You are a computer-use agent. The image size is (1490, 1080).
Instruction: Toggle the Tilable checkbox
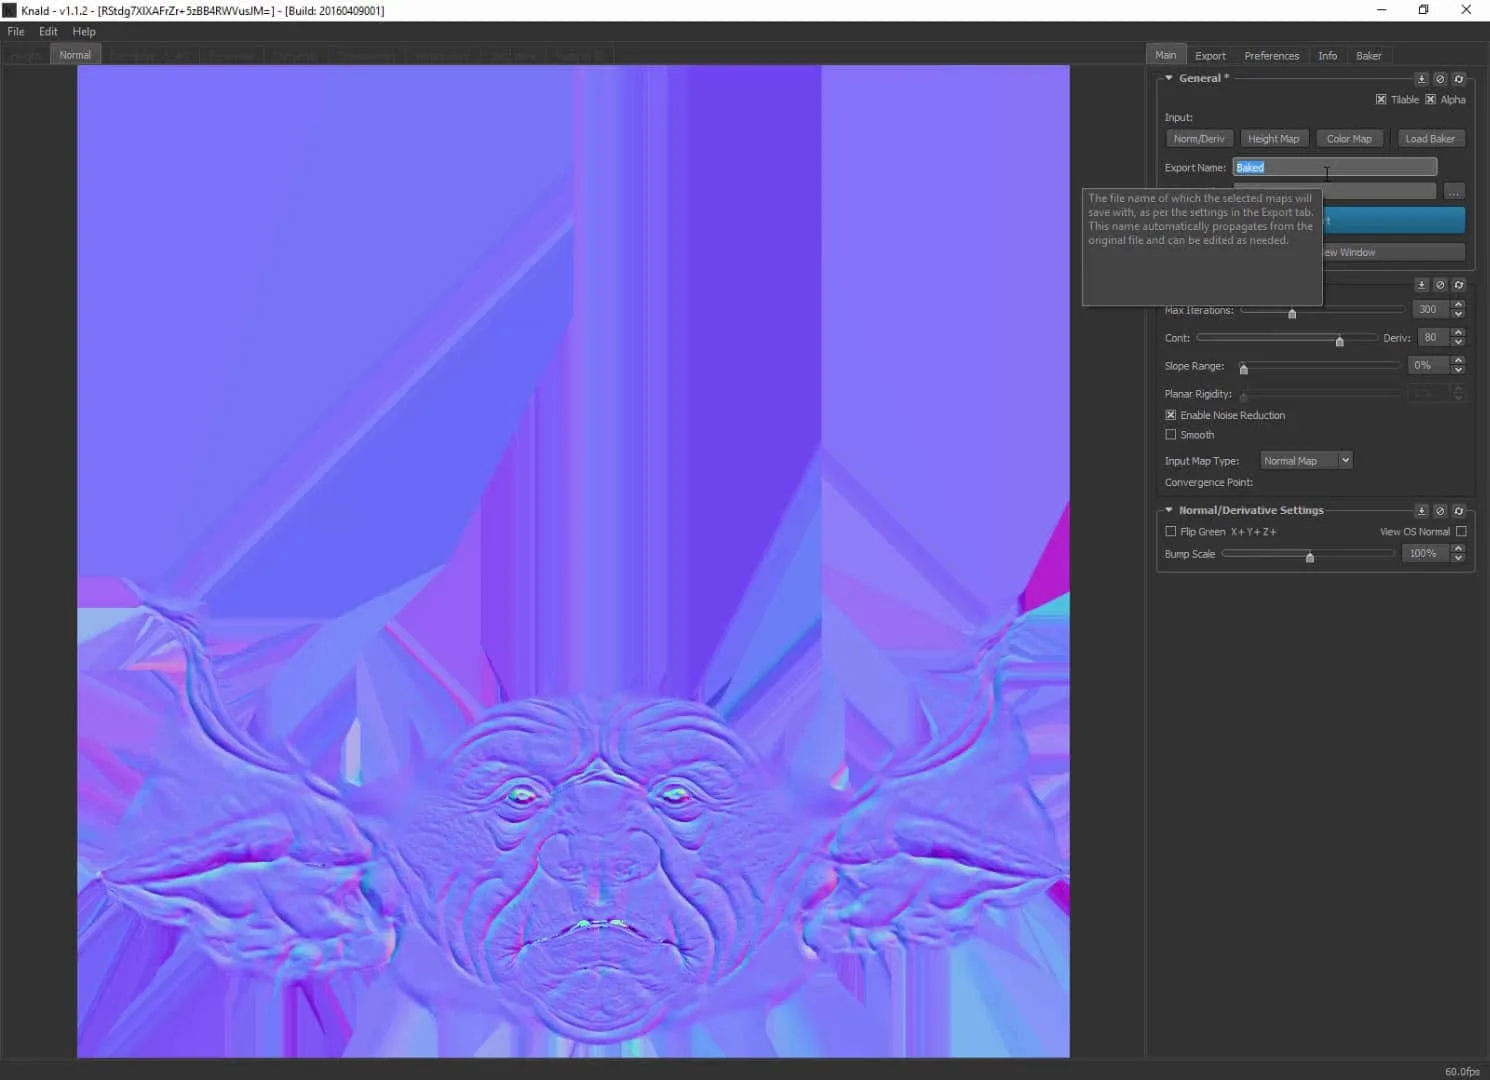click(1381, 99)
